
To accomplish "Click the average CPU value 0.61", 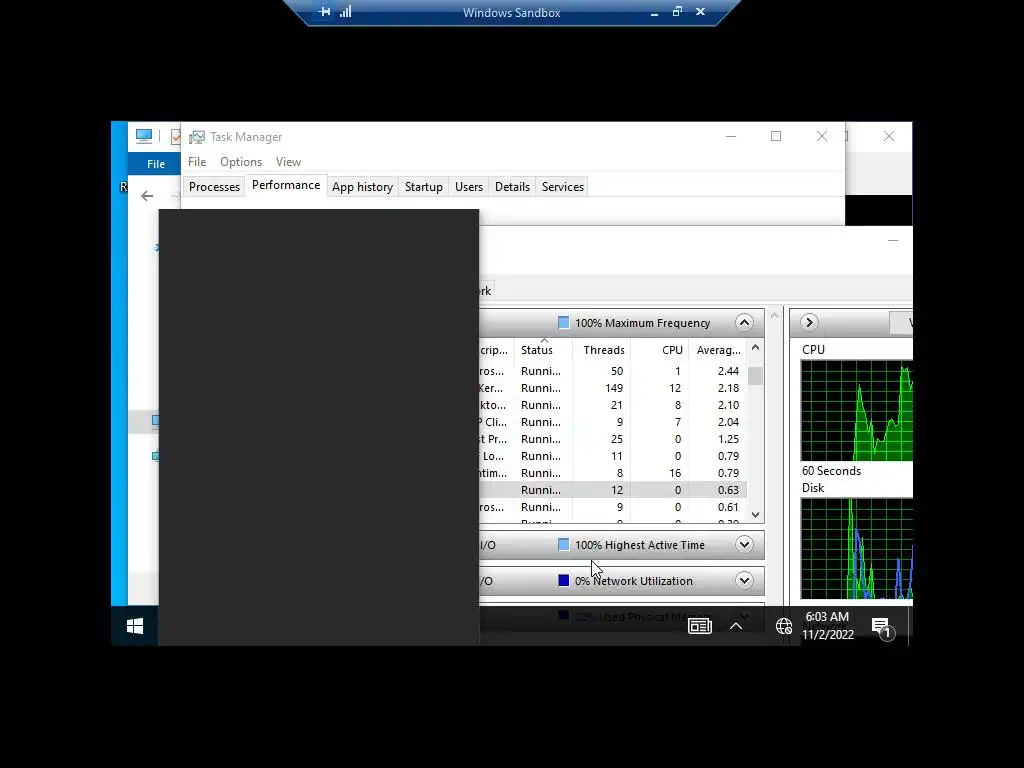I will (728, 507).
